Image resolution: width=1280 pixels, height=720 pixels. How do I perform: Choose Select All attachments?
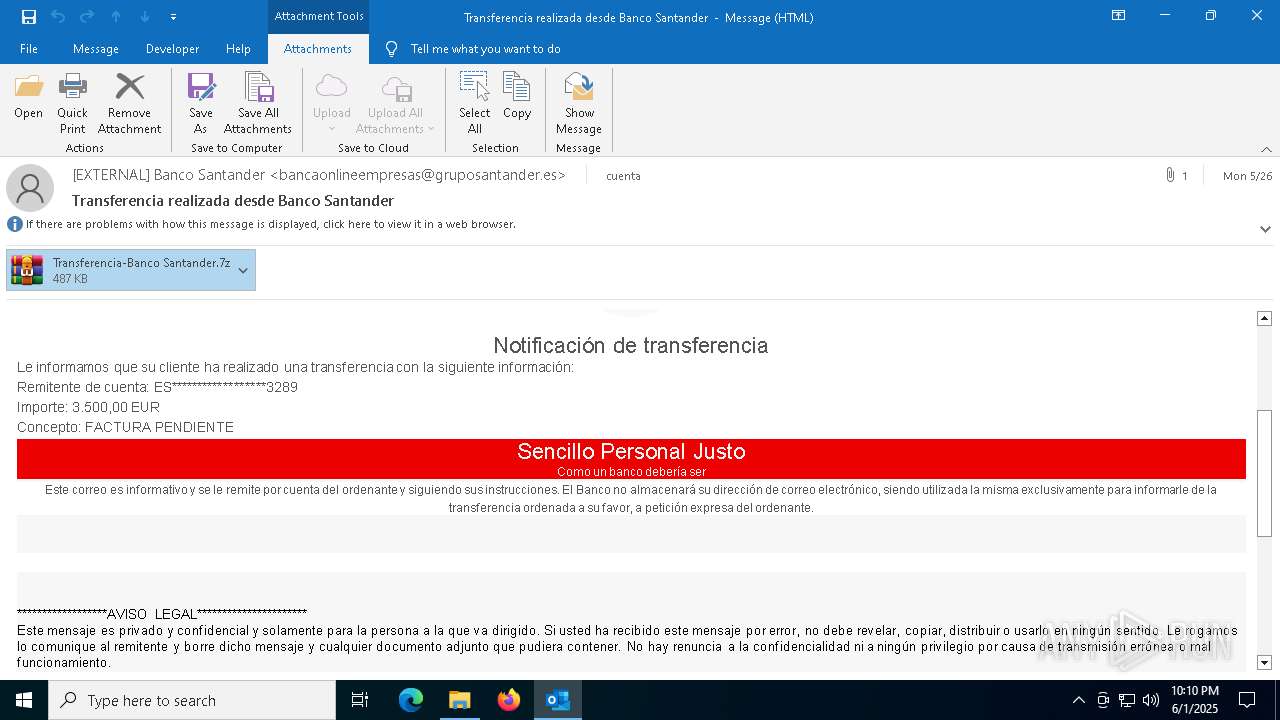click(x=474, y=104)
